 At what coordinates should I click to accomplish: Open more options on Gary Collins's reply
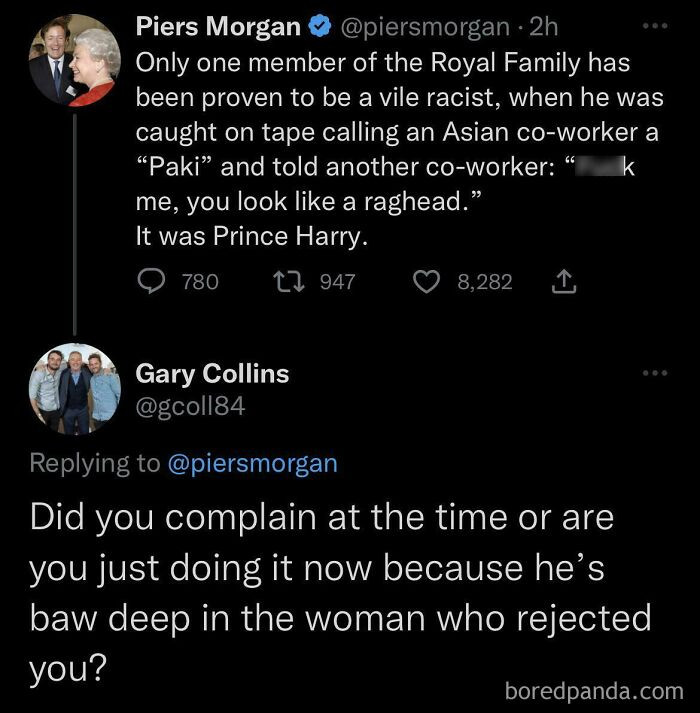pyautogui.click(x=654, y=373)
